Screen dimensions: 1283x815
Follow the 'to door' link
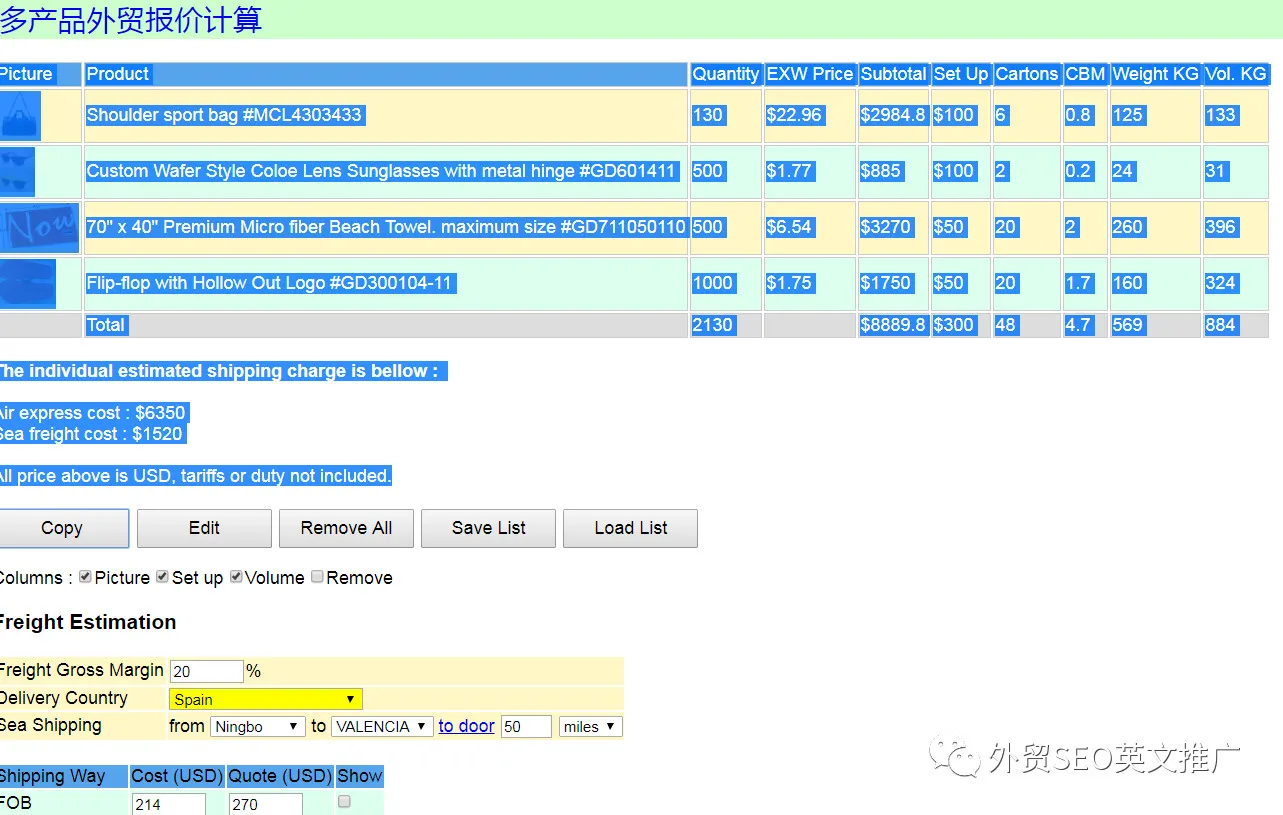pyautogui.click(x=466, y=726)
